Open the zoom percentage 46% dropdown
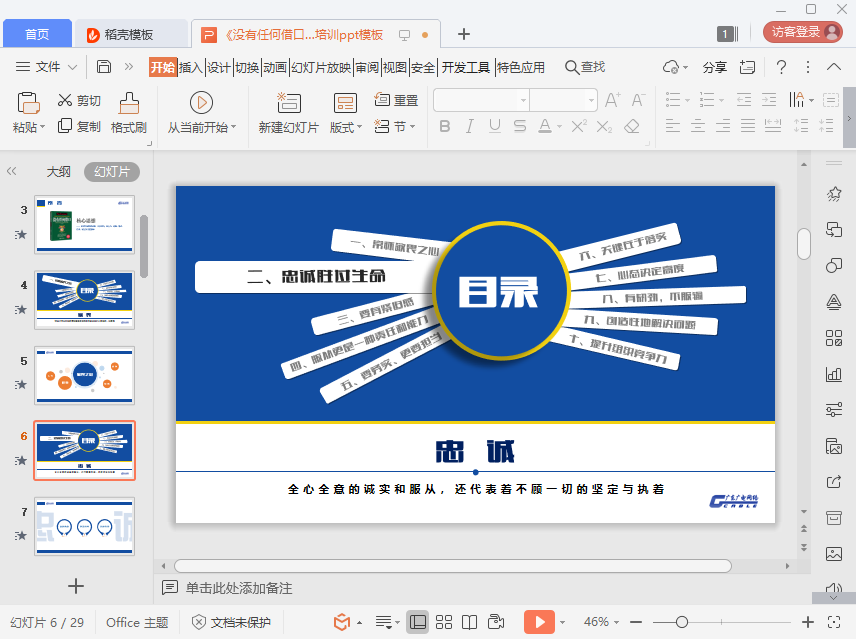The height and width of the screenshot is (639, 856). (601, 622)
